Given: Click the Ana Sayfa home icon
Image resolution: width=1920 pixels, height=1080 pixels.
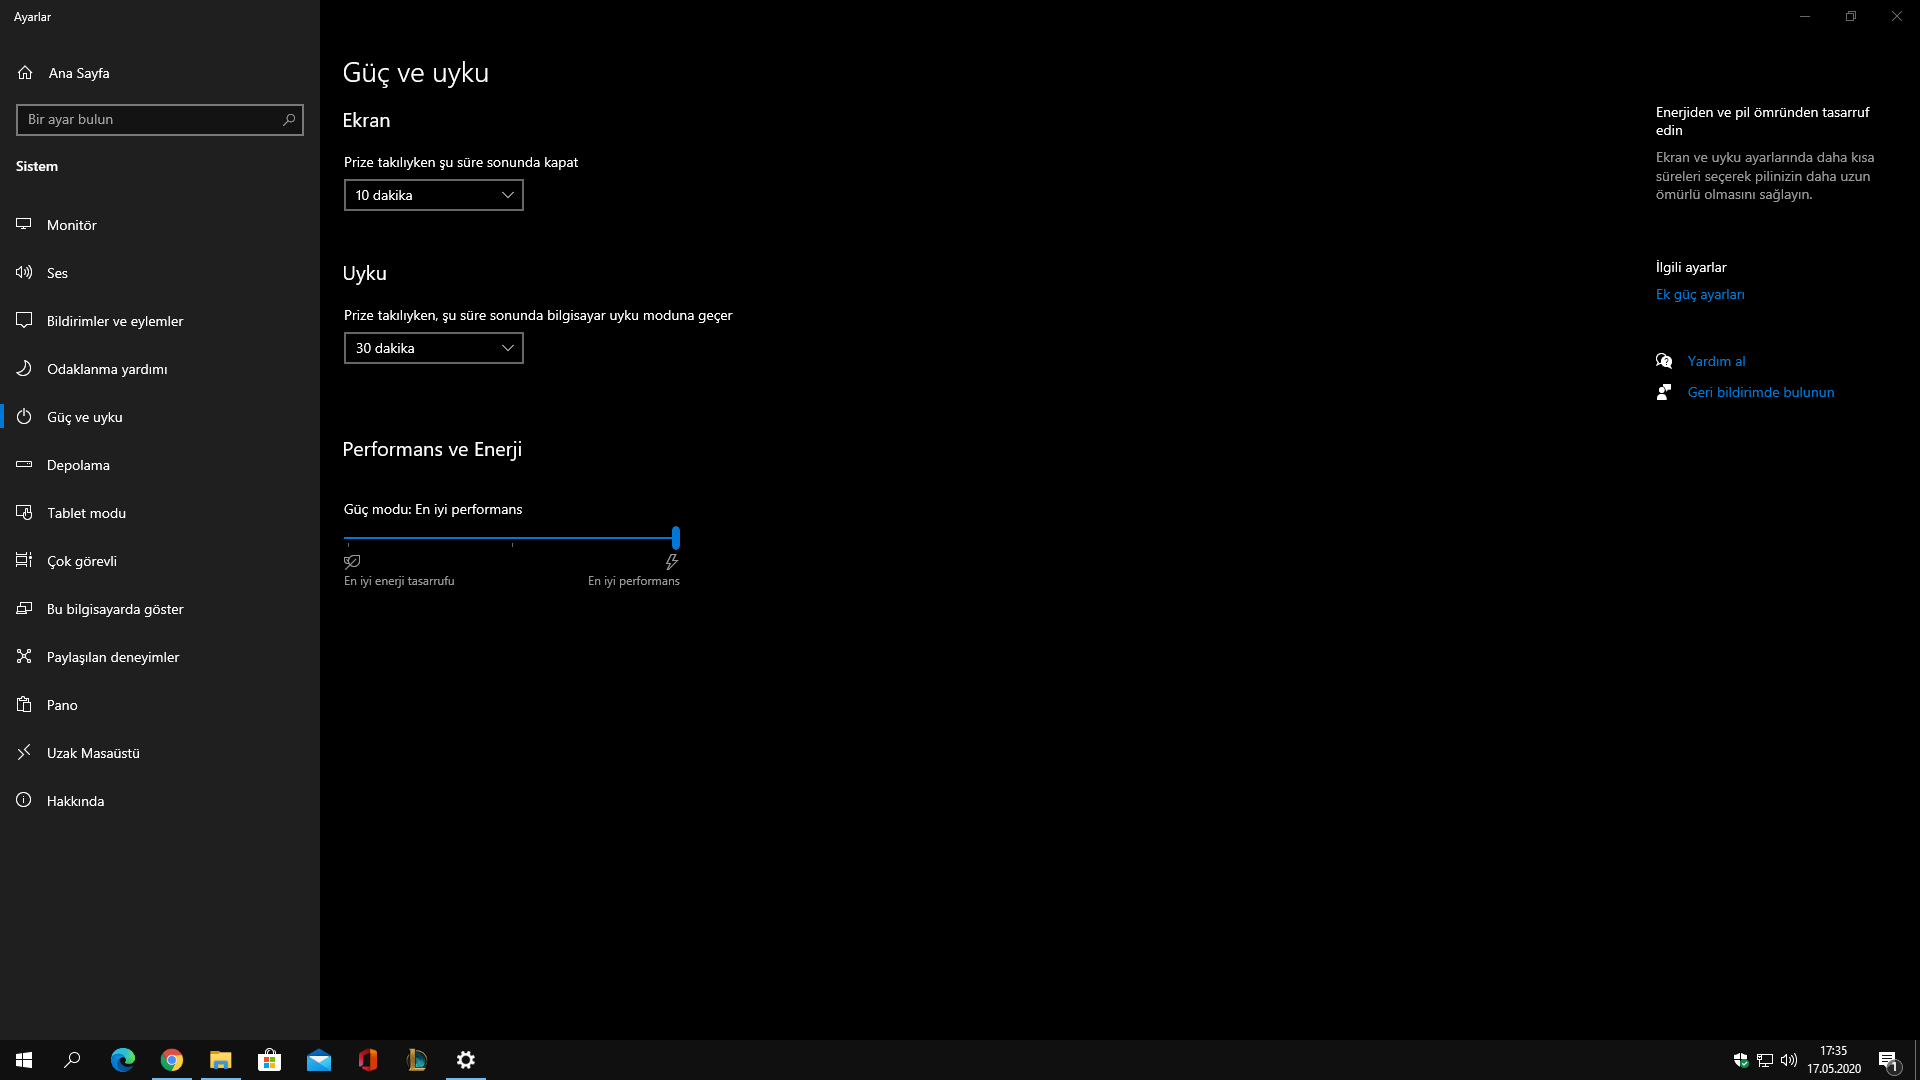Looking at the screenshot, I should coord(25,72).
